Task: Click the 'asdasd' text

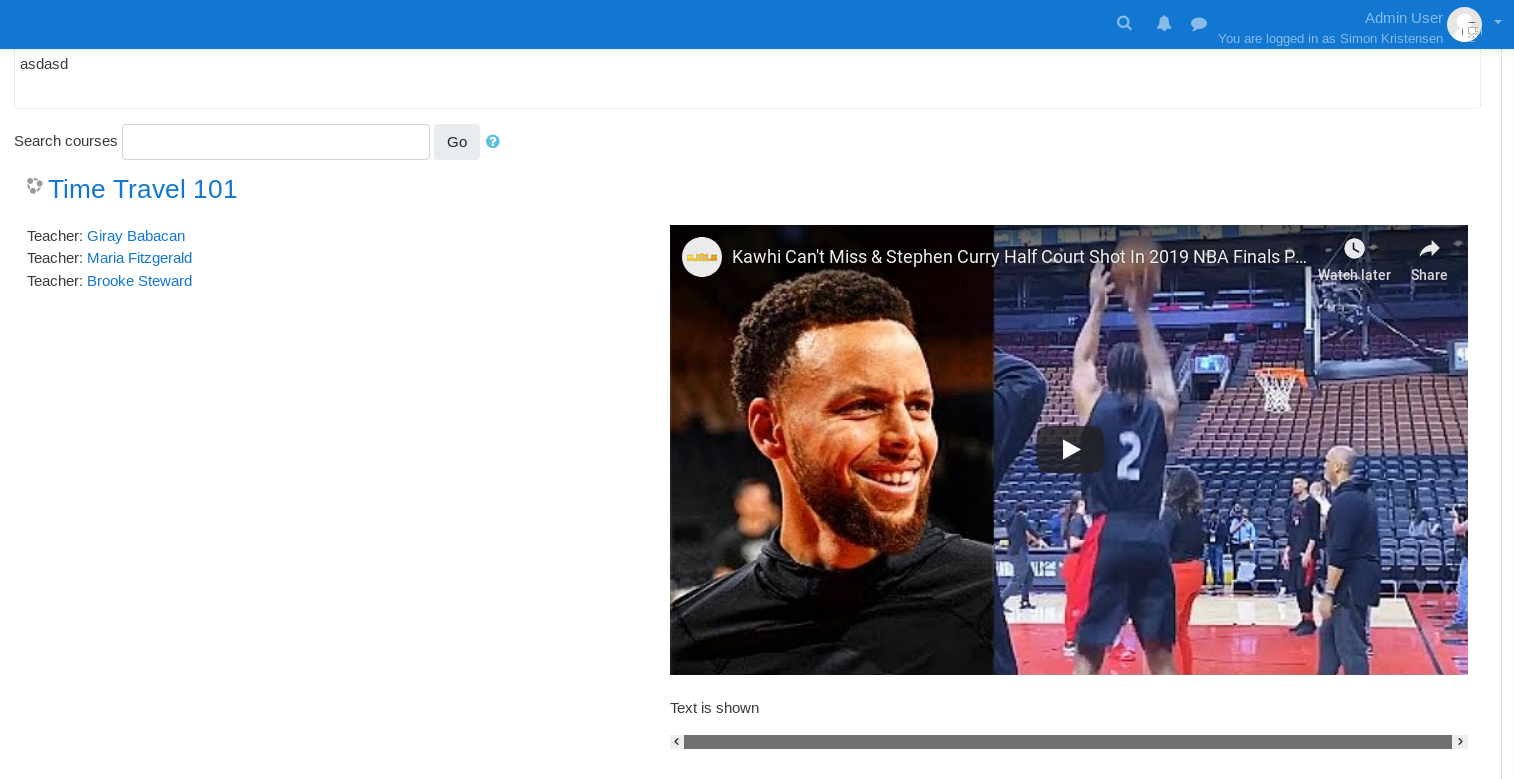Action: tap(44, 64)
